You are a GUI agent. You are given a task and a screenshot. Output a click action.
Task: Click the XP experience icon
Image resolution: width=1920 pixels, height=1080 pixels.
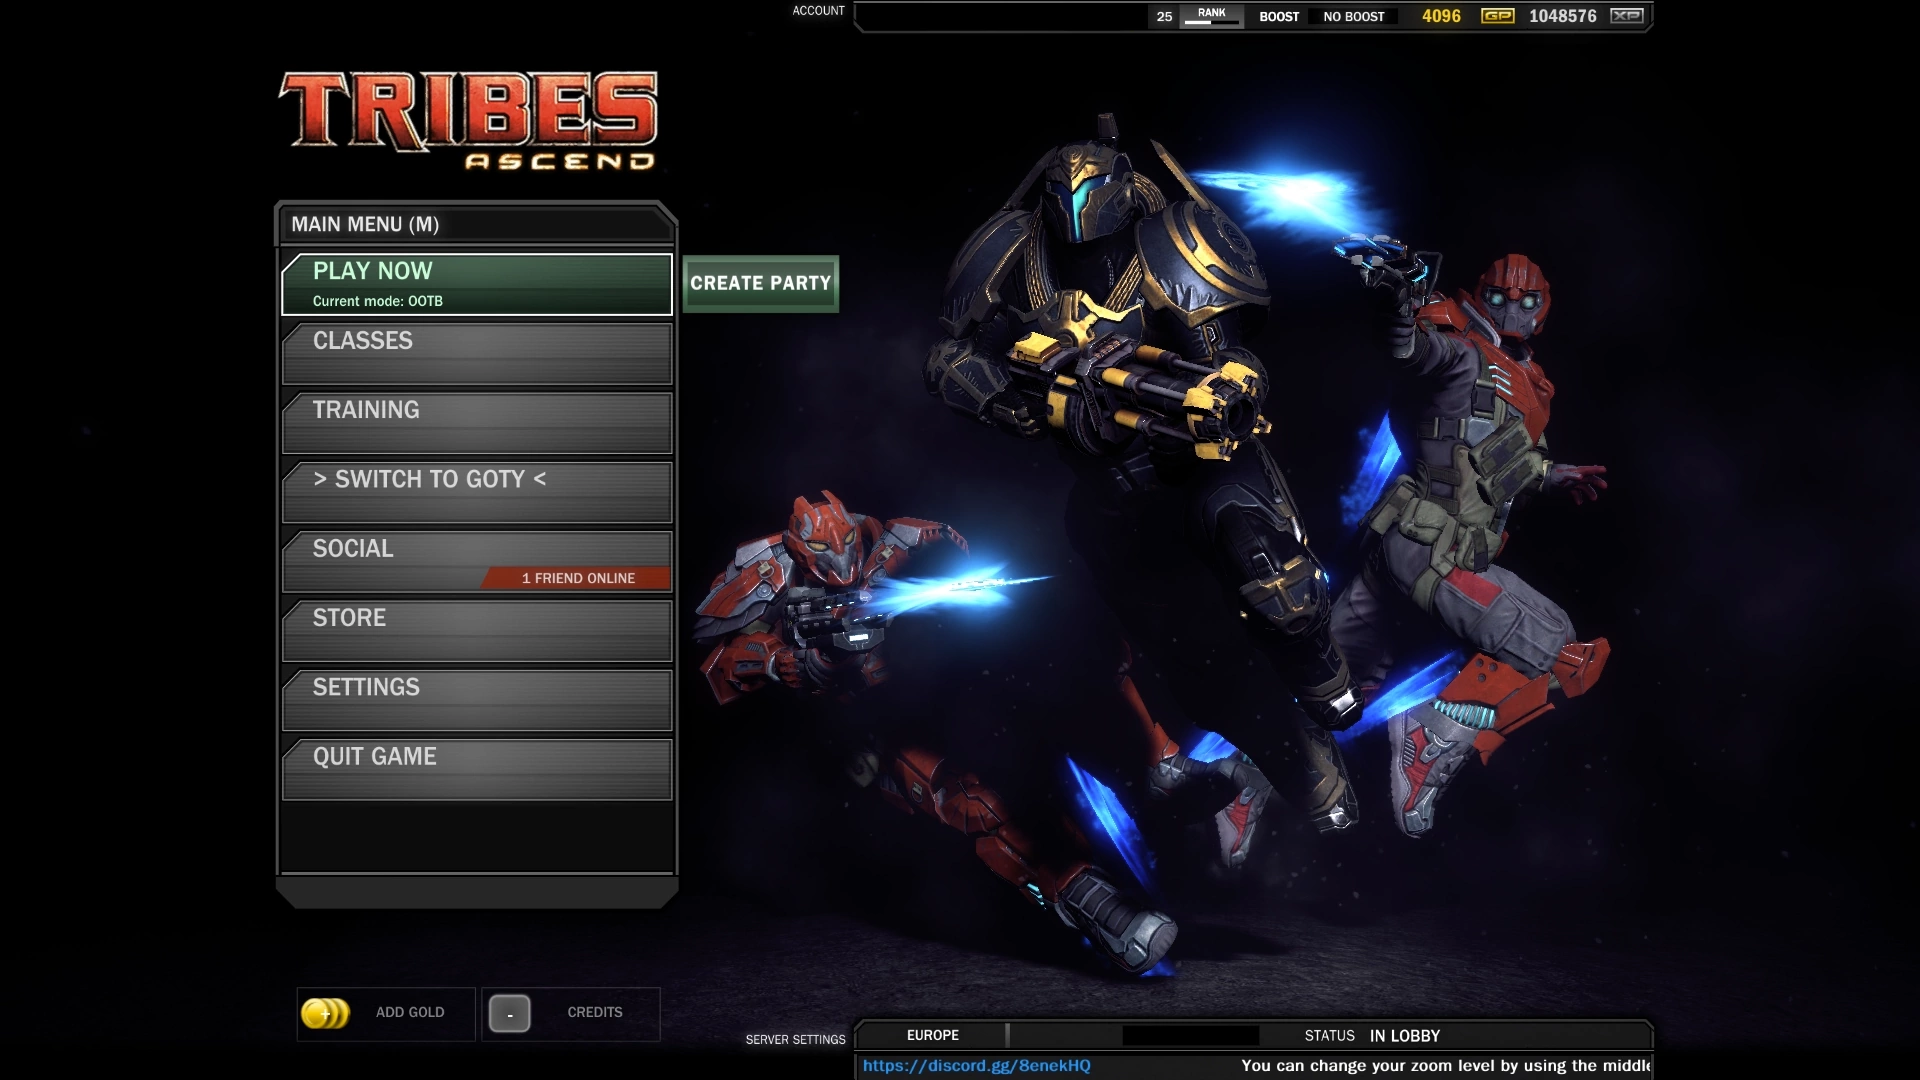click(x=1627, y=16)
